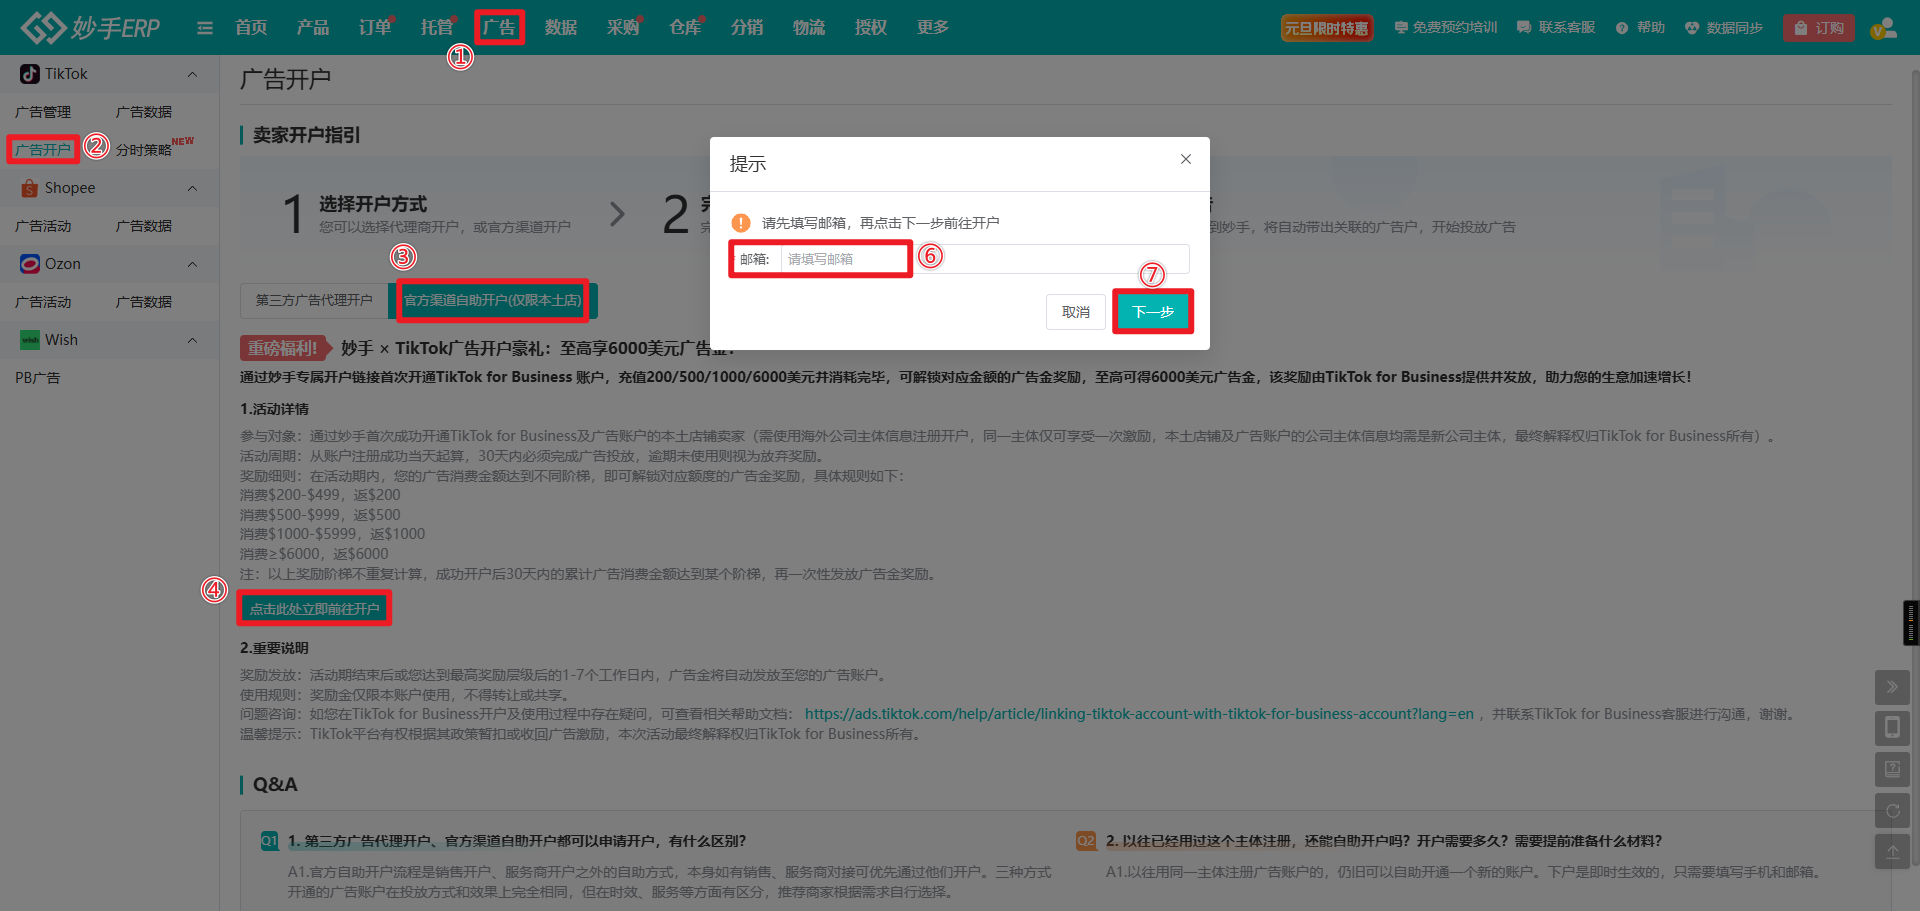Click the double-chevron floating sidebar icon
The width and height of the screenshot is (1920, 911).
pos(1892,687)
